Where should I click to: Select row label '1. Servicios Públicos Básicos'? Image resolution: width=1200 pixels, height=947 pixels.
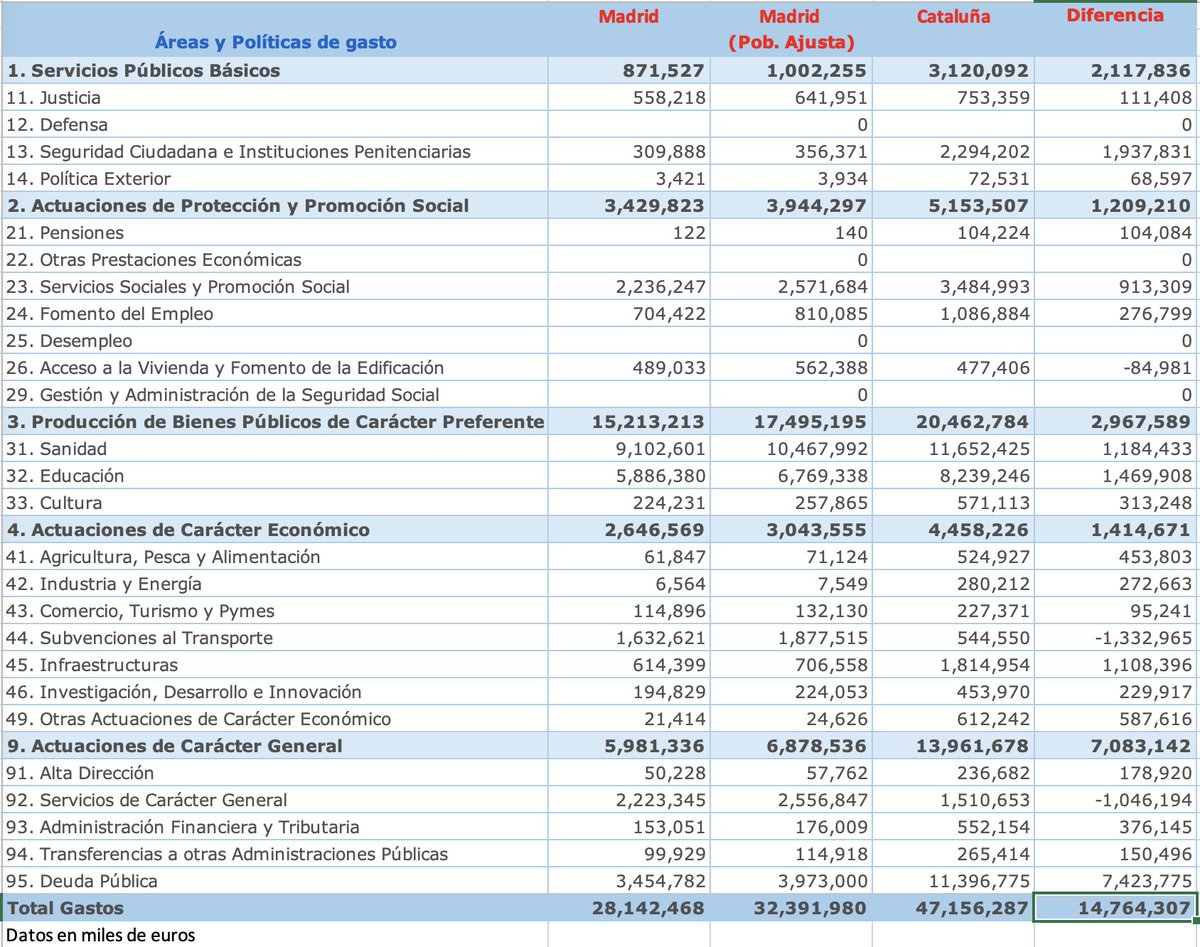143,70
